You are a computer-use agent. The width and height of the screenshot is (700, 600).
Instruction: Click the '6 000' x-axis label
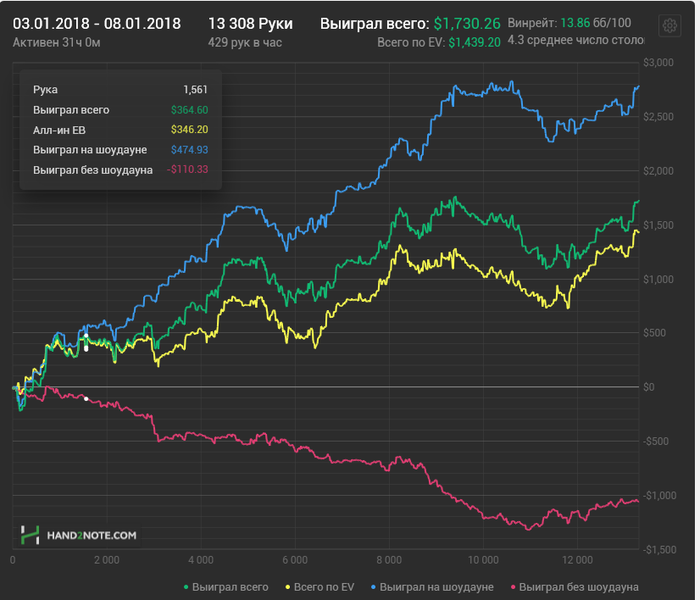pos(295,560)
